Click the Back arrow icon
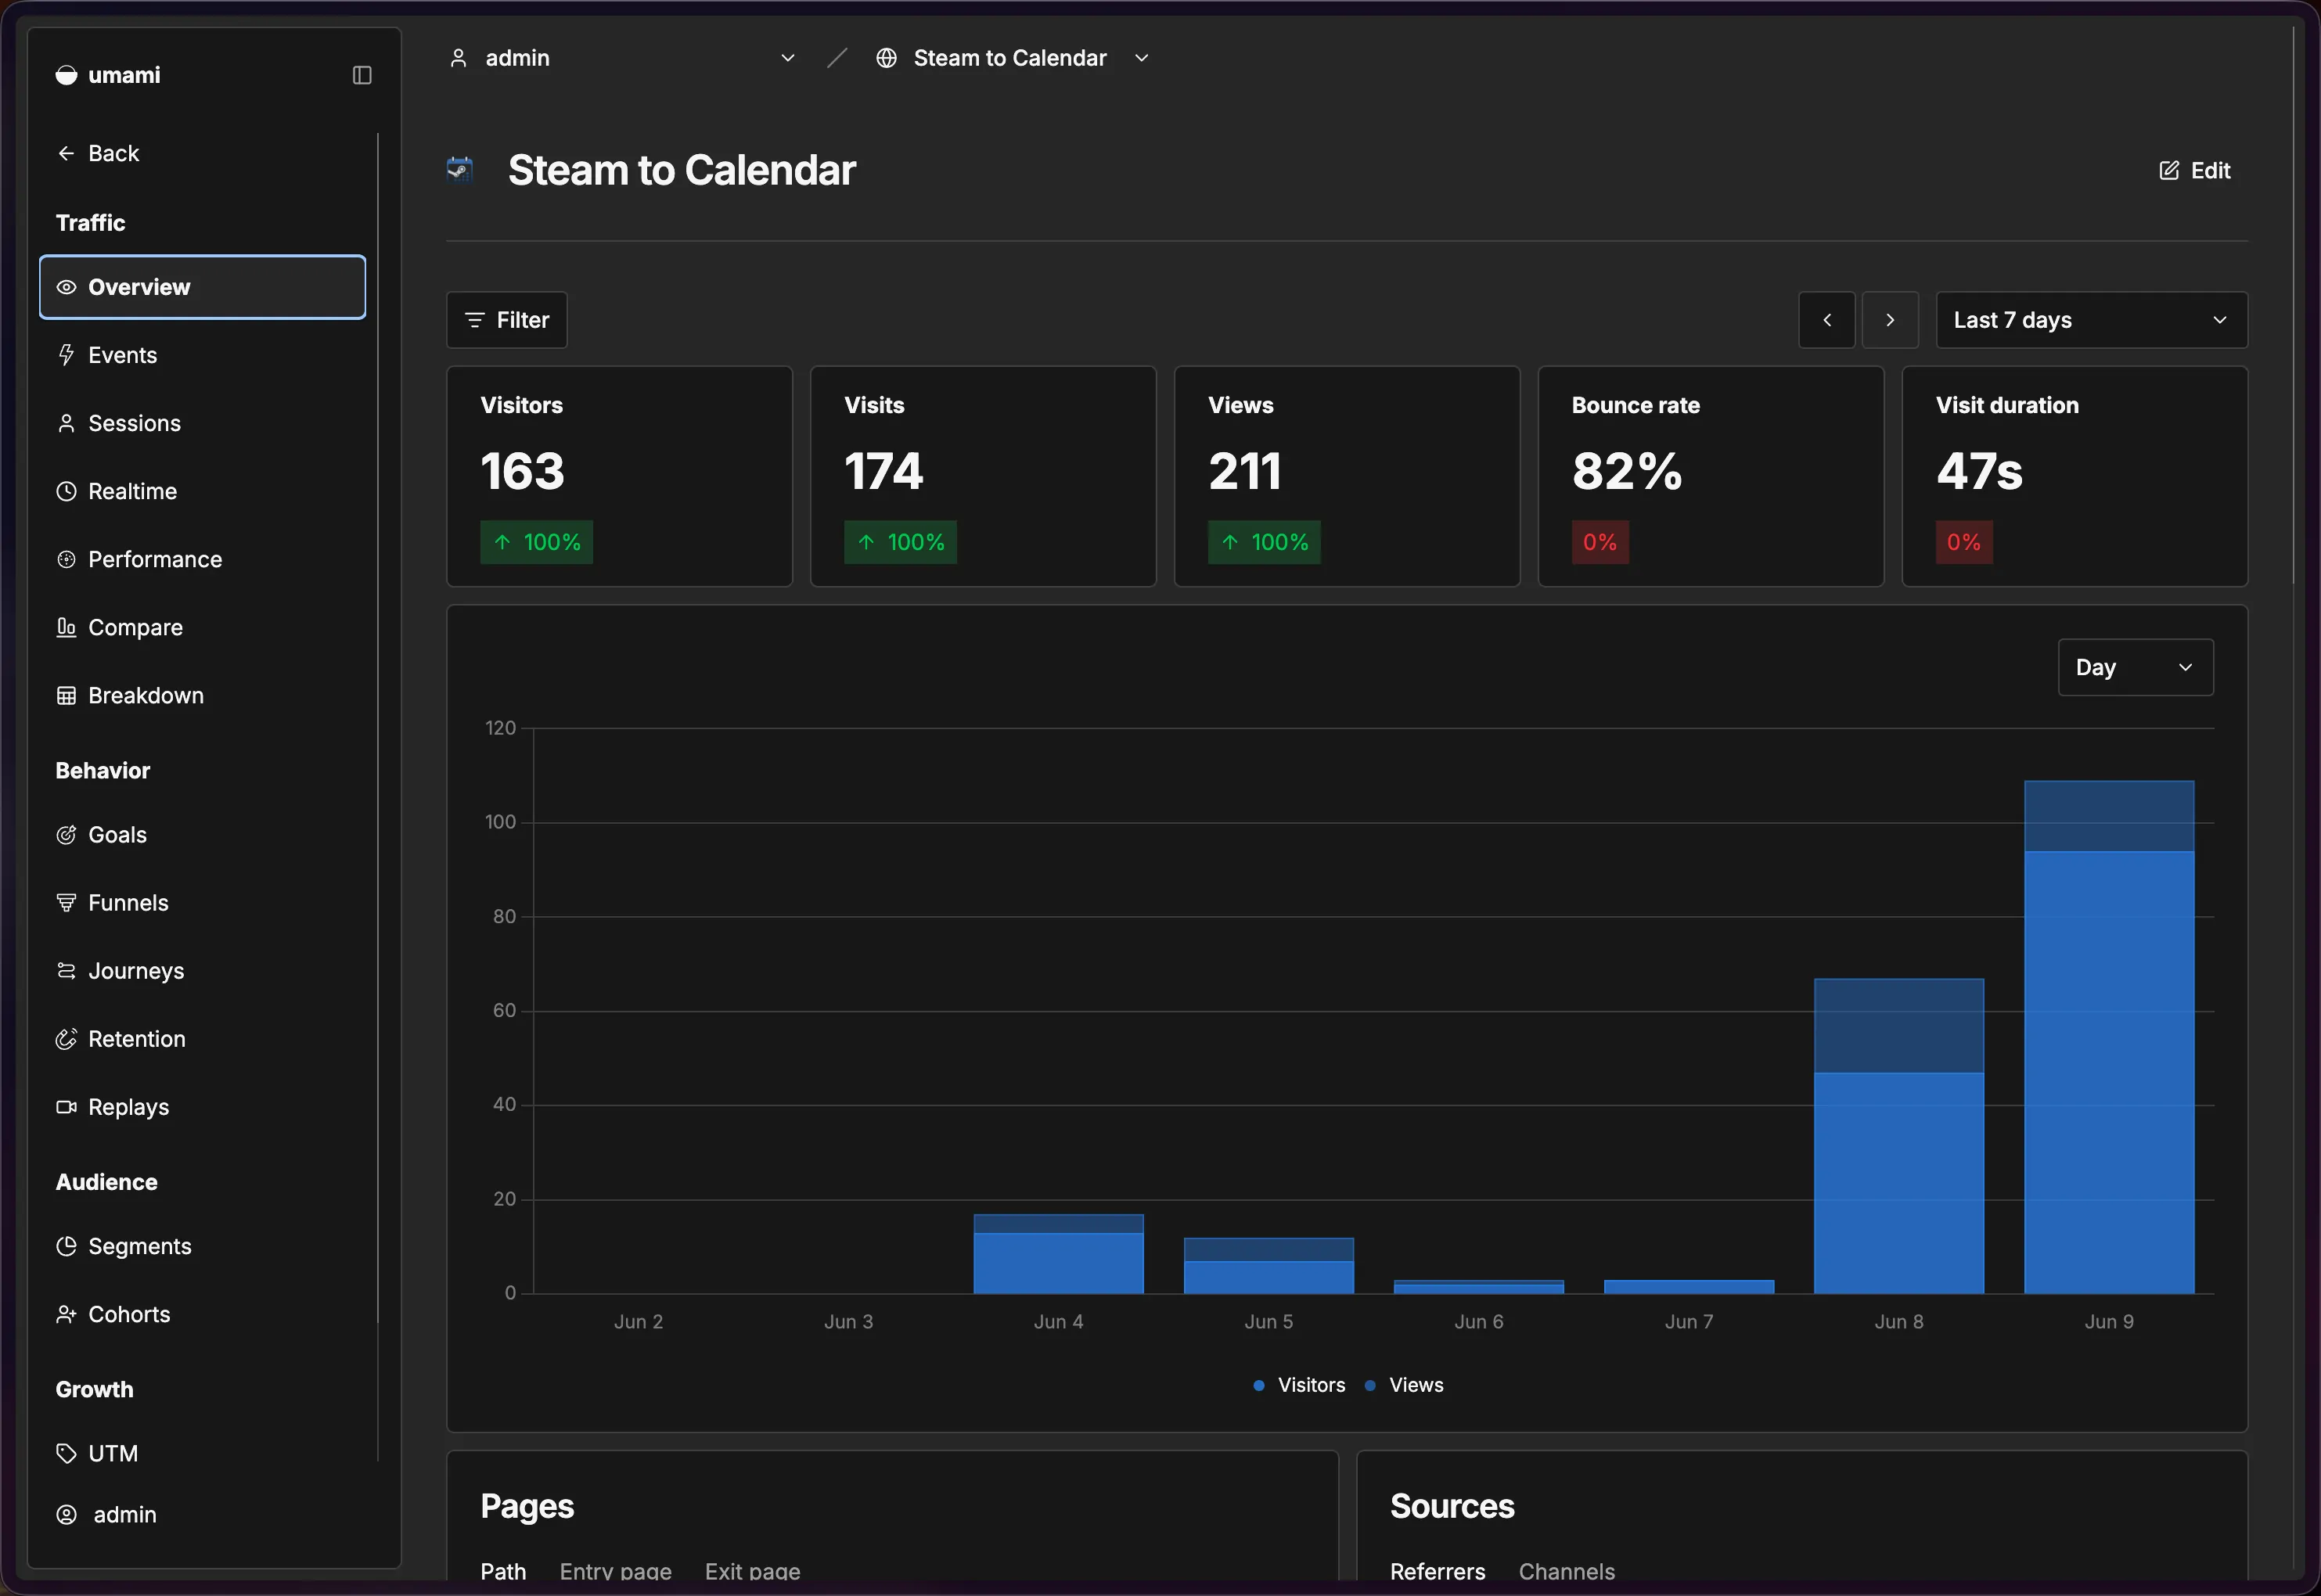Image resolution: width=2321 pixels, height=1596 pixels. tap(66, 153)
